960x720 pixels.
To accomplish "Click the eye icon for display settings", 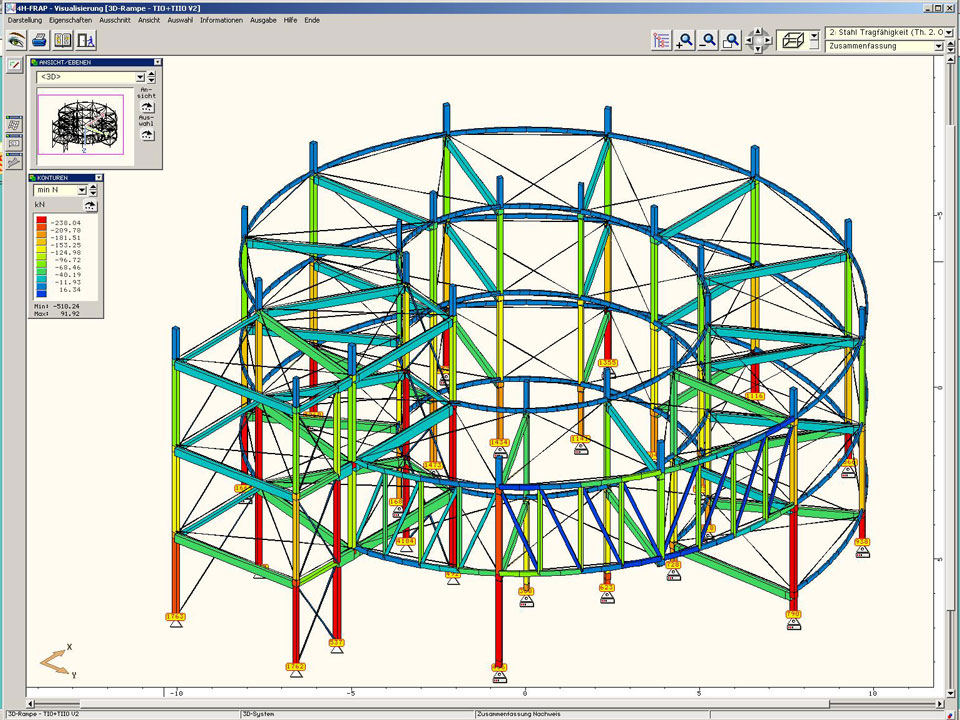I will 15,41.
